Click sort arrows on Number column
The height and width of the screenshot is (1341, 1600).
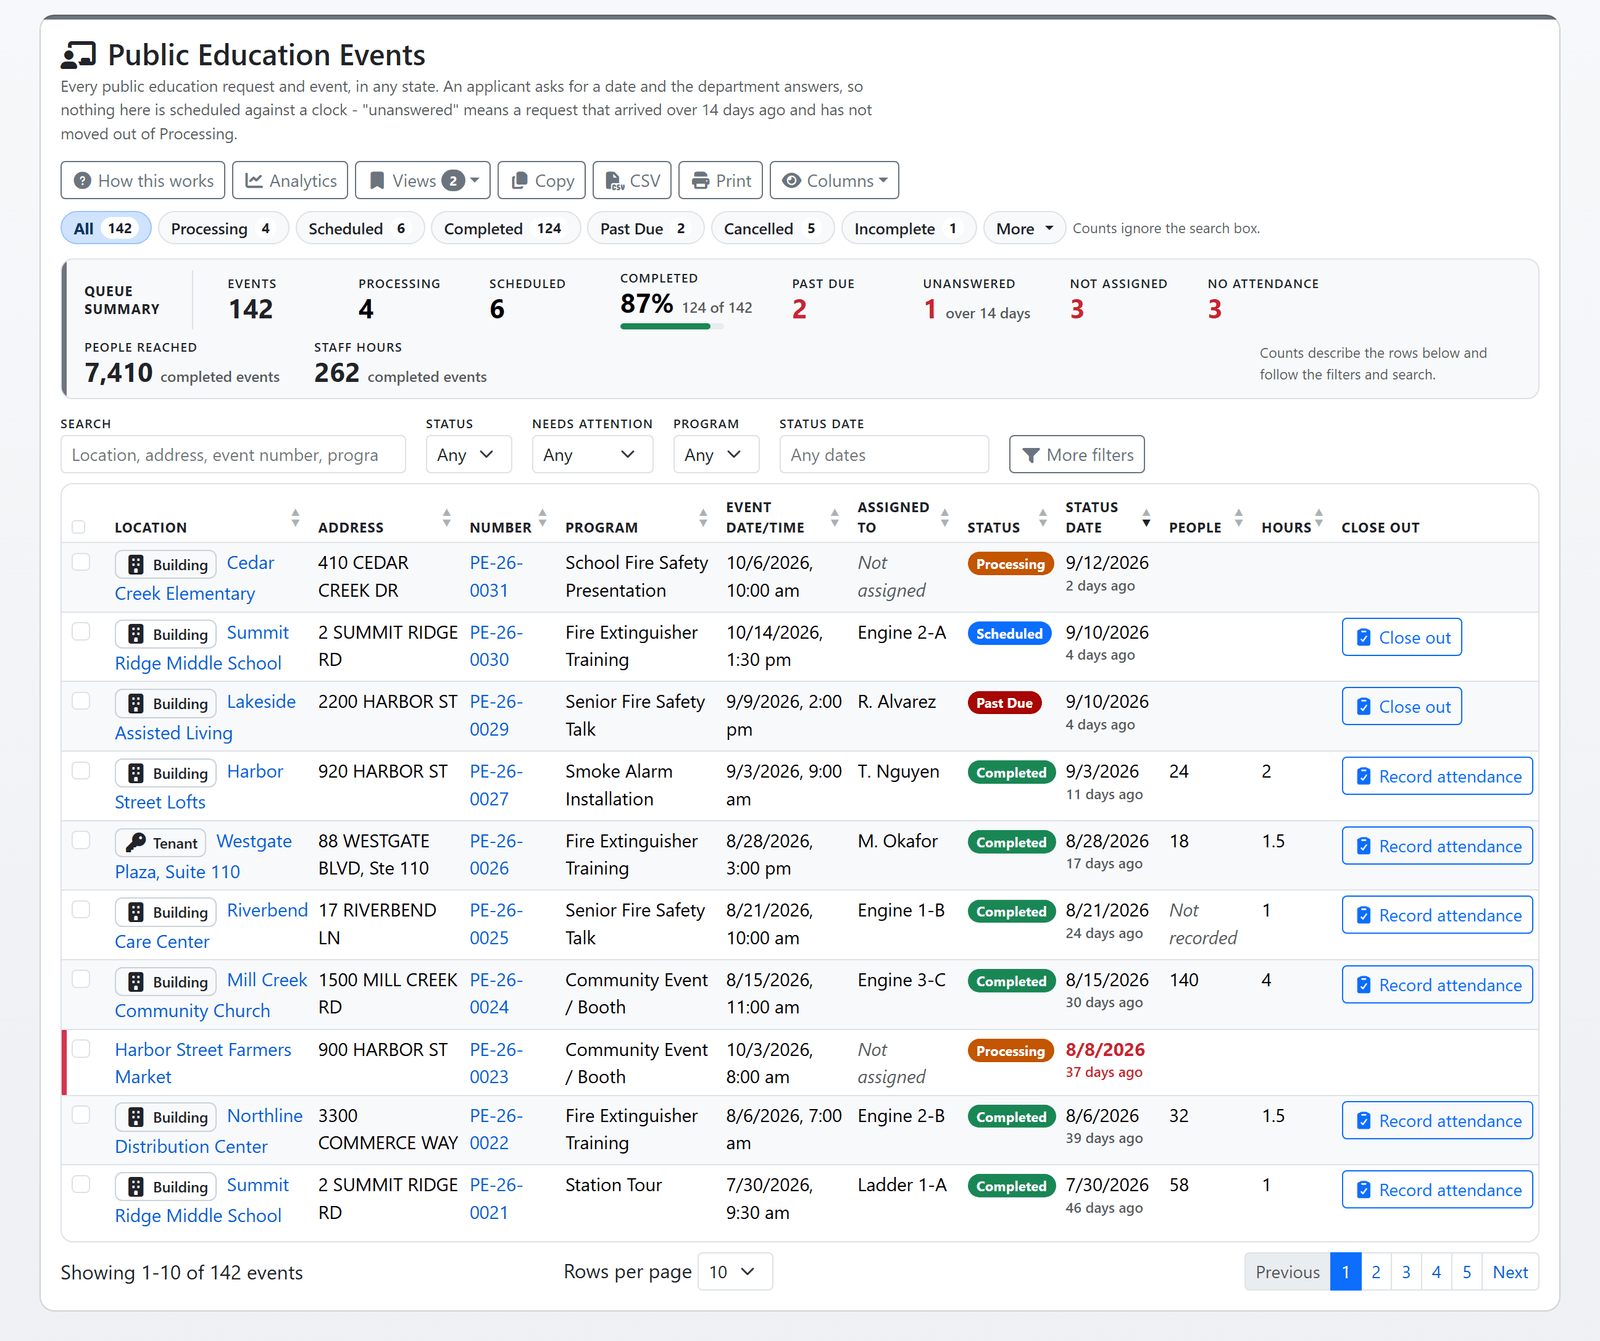coord(542,518)
